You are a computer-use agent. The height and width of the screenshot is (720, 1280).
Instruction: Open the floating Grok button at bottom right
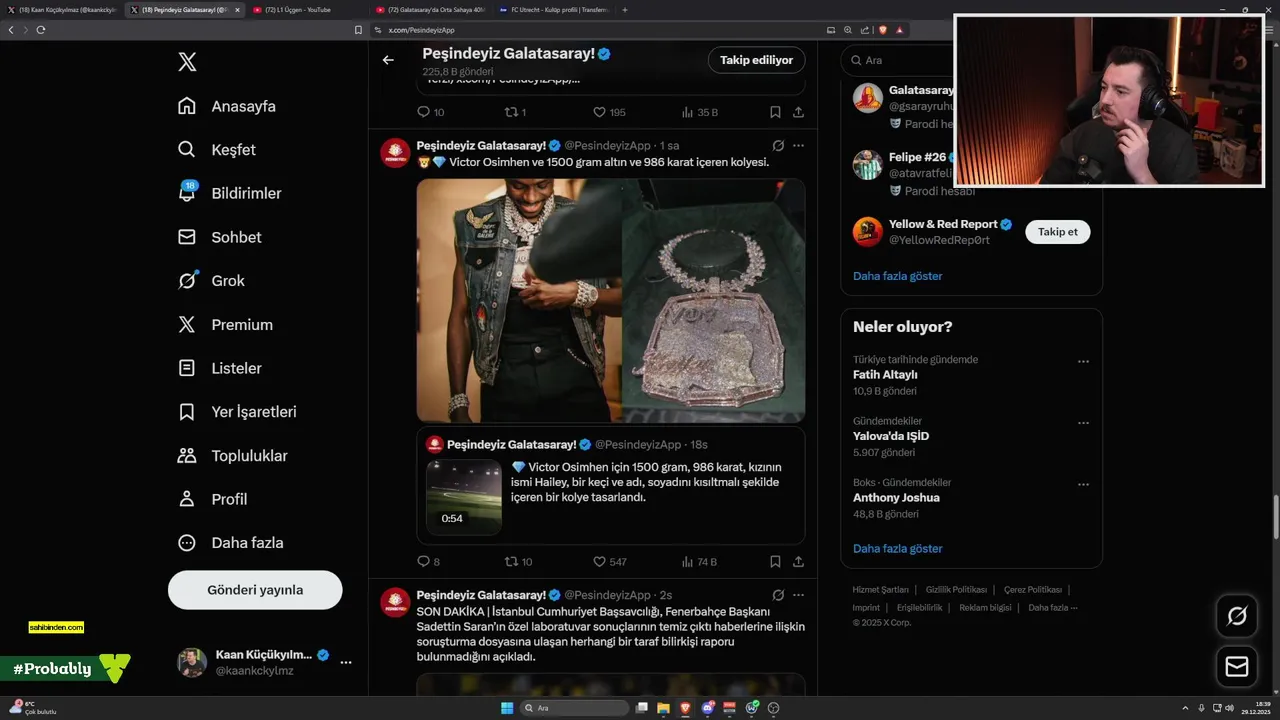click(x=1237, y=616)
